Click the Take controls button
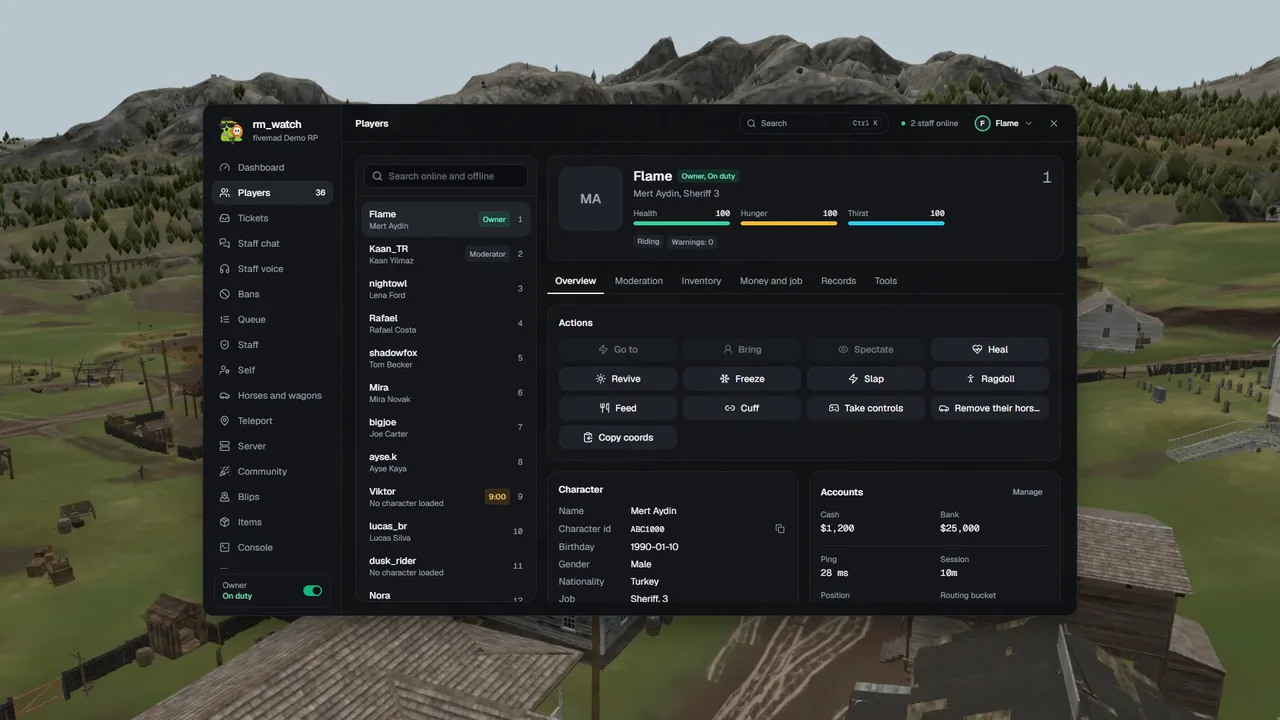 pyautogui.click(x=866, y=408)
